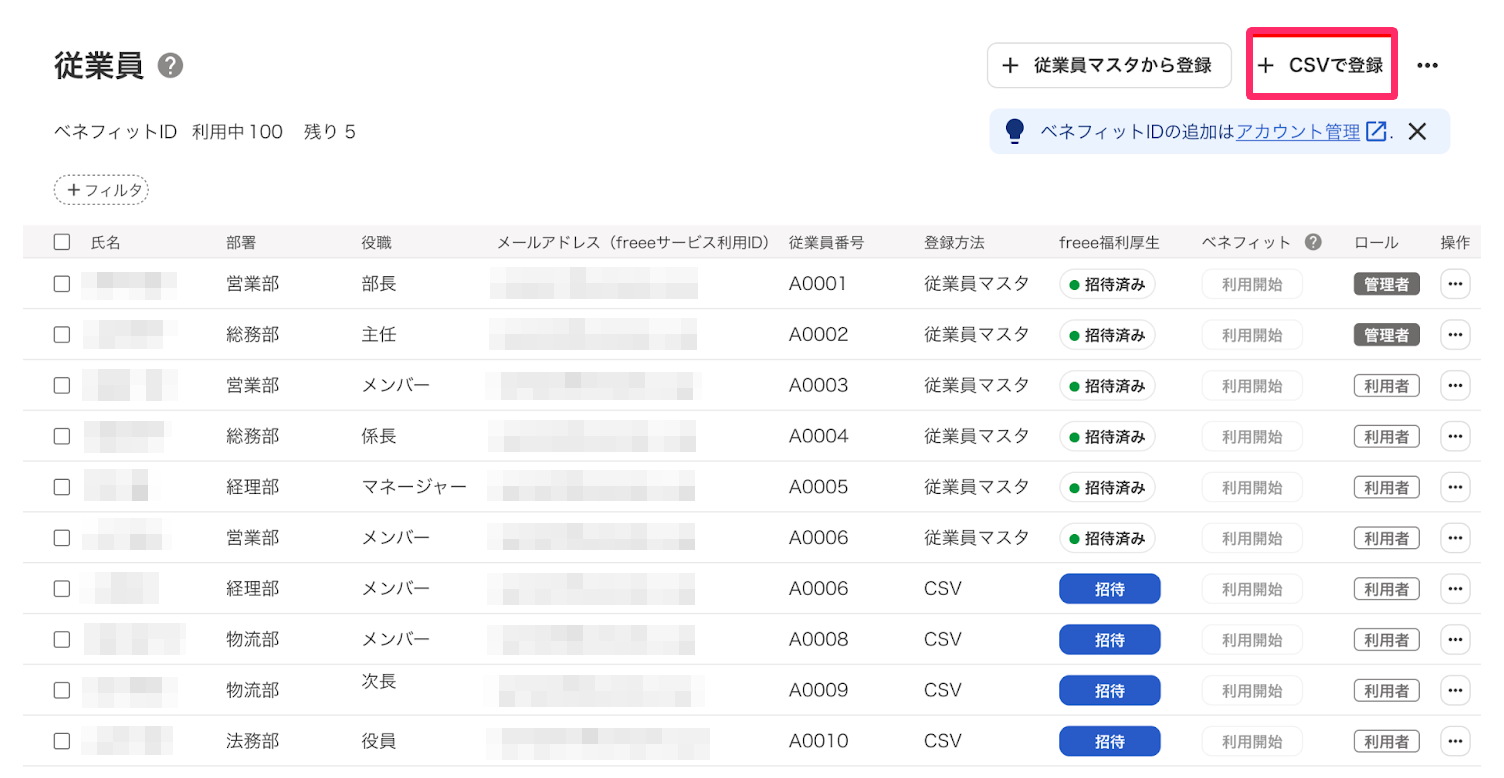Screen dimensions: 1504x778
Task: Click the 従業員マスタから登録 button
Action: (x=1108, y=64)
